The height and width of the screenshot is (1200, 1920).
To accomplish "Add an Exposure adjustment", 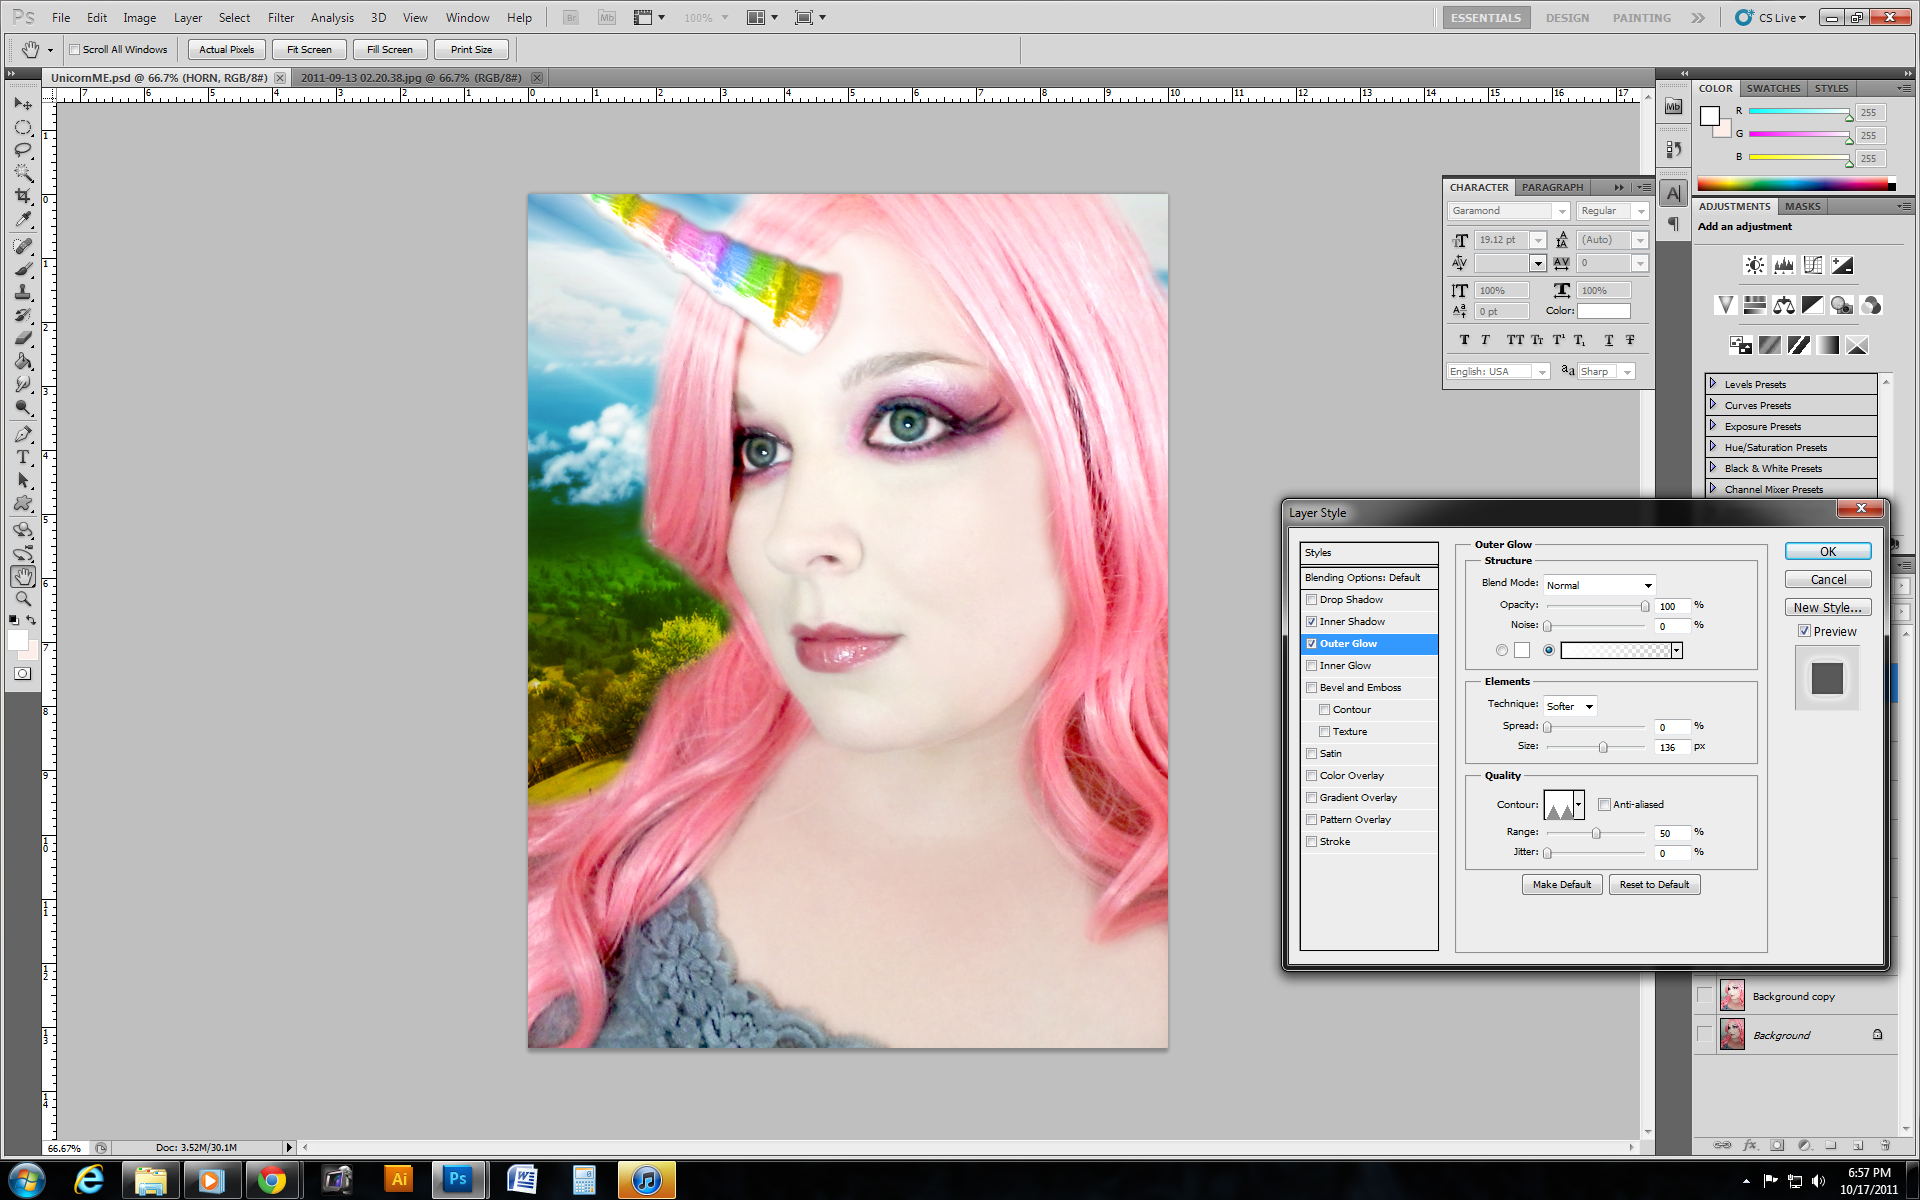I will point(1842,265).
